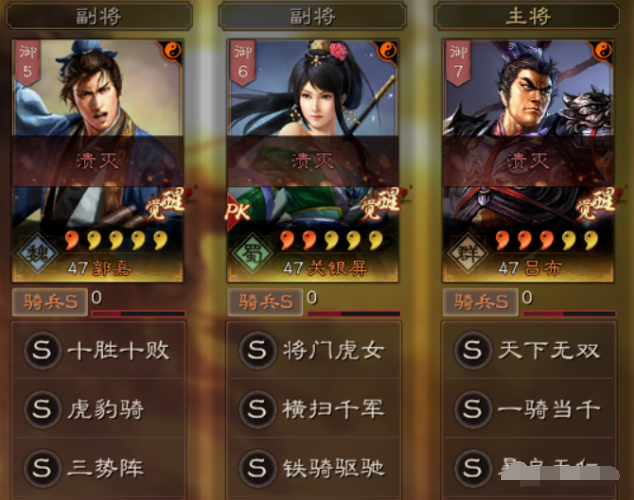634x500 pixels.
Task: Select the 虎豹骑 skill entry
Action: pyautogui.click(x=99, y=409)
